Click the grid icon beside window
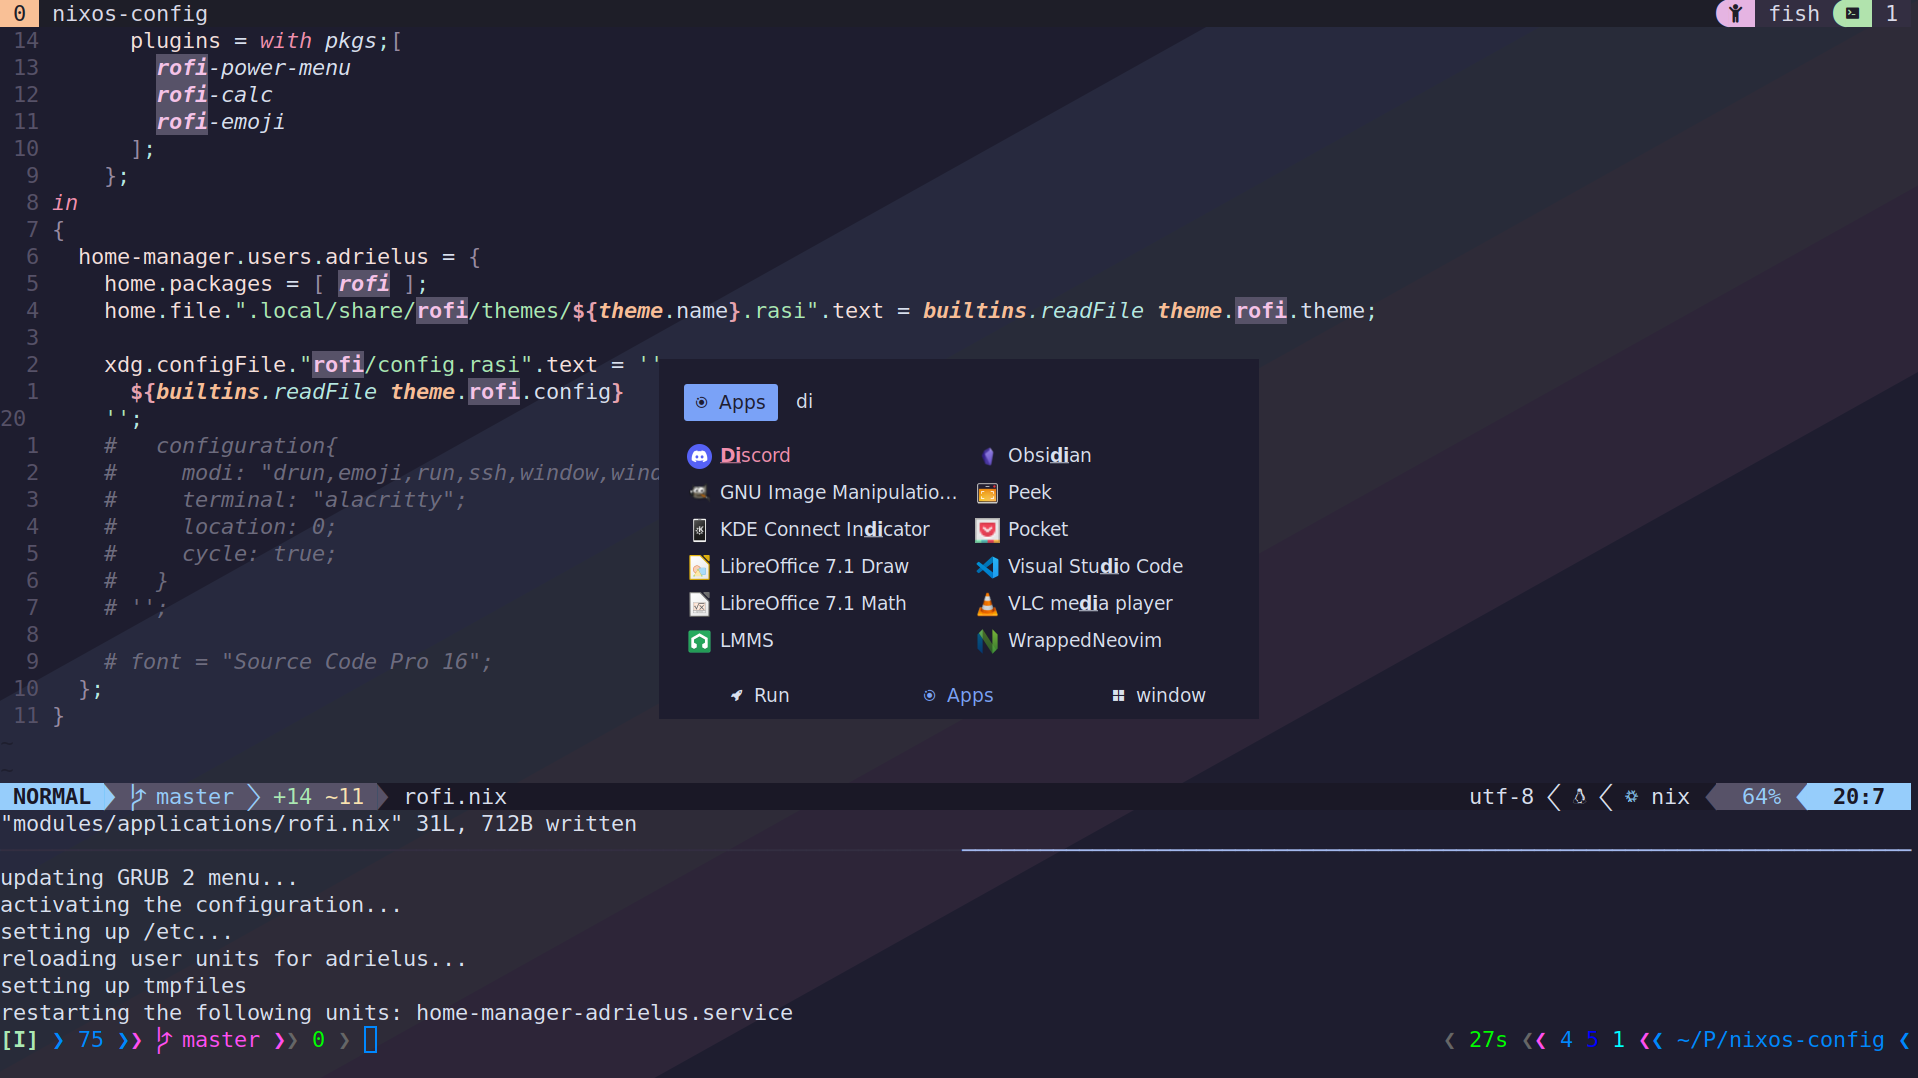This screenshot has width=1918, height=1078. (1118, 695)
